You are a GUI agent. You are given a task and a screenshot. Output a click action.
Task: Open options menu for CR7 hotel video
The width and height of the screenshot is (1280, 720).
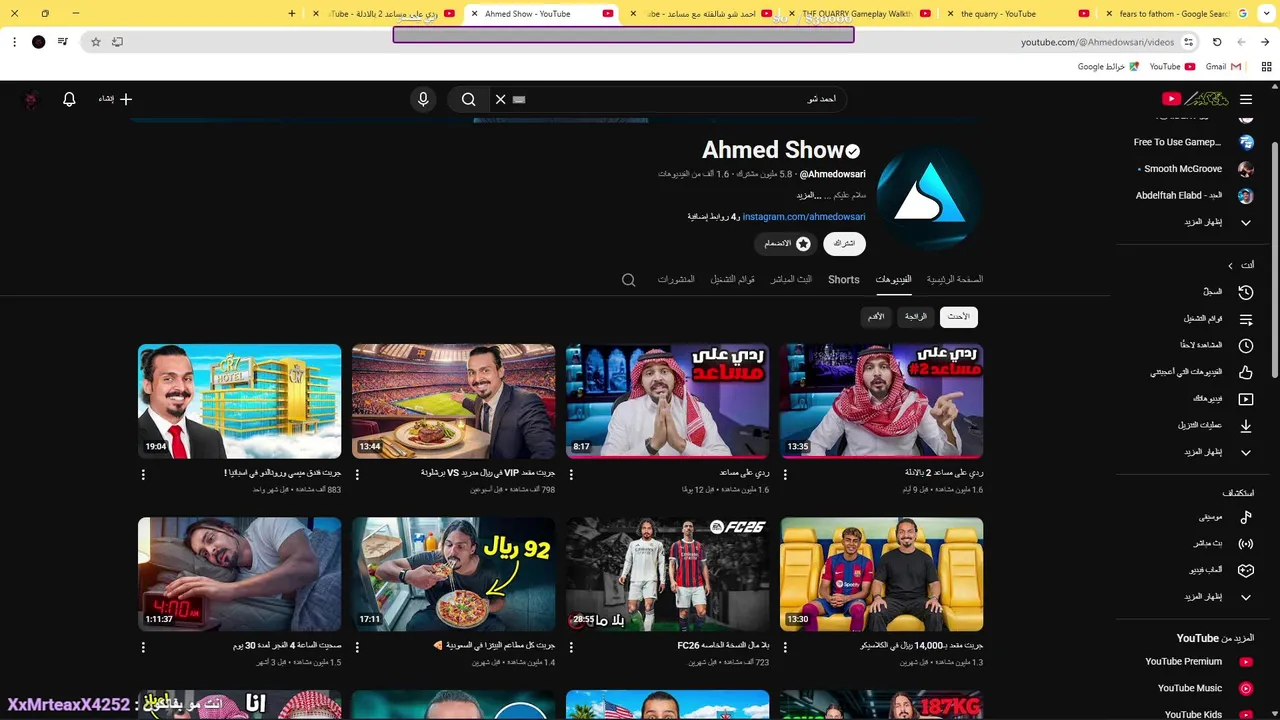point(143,475)
